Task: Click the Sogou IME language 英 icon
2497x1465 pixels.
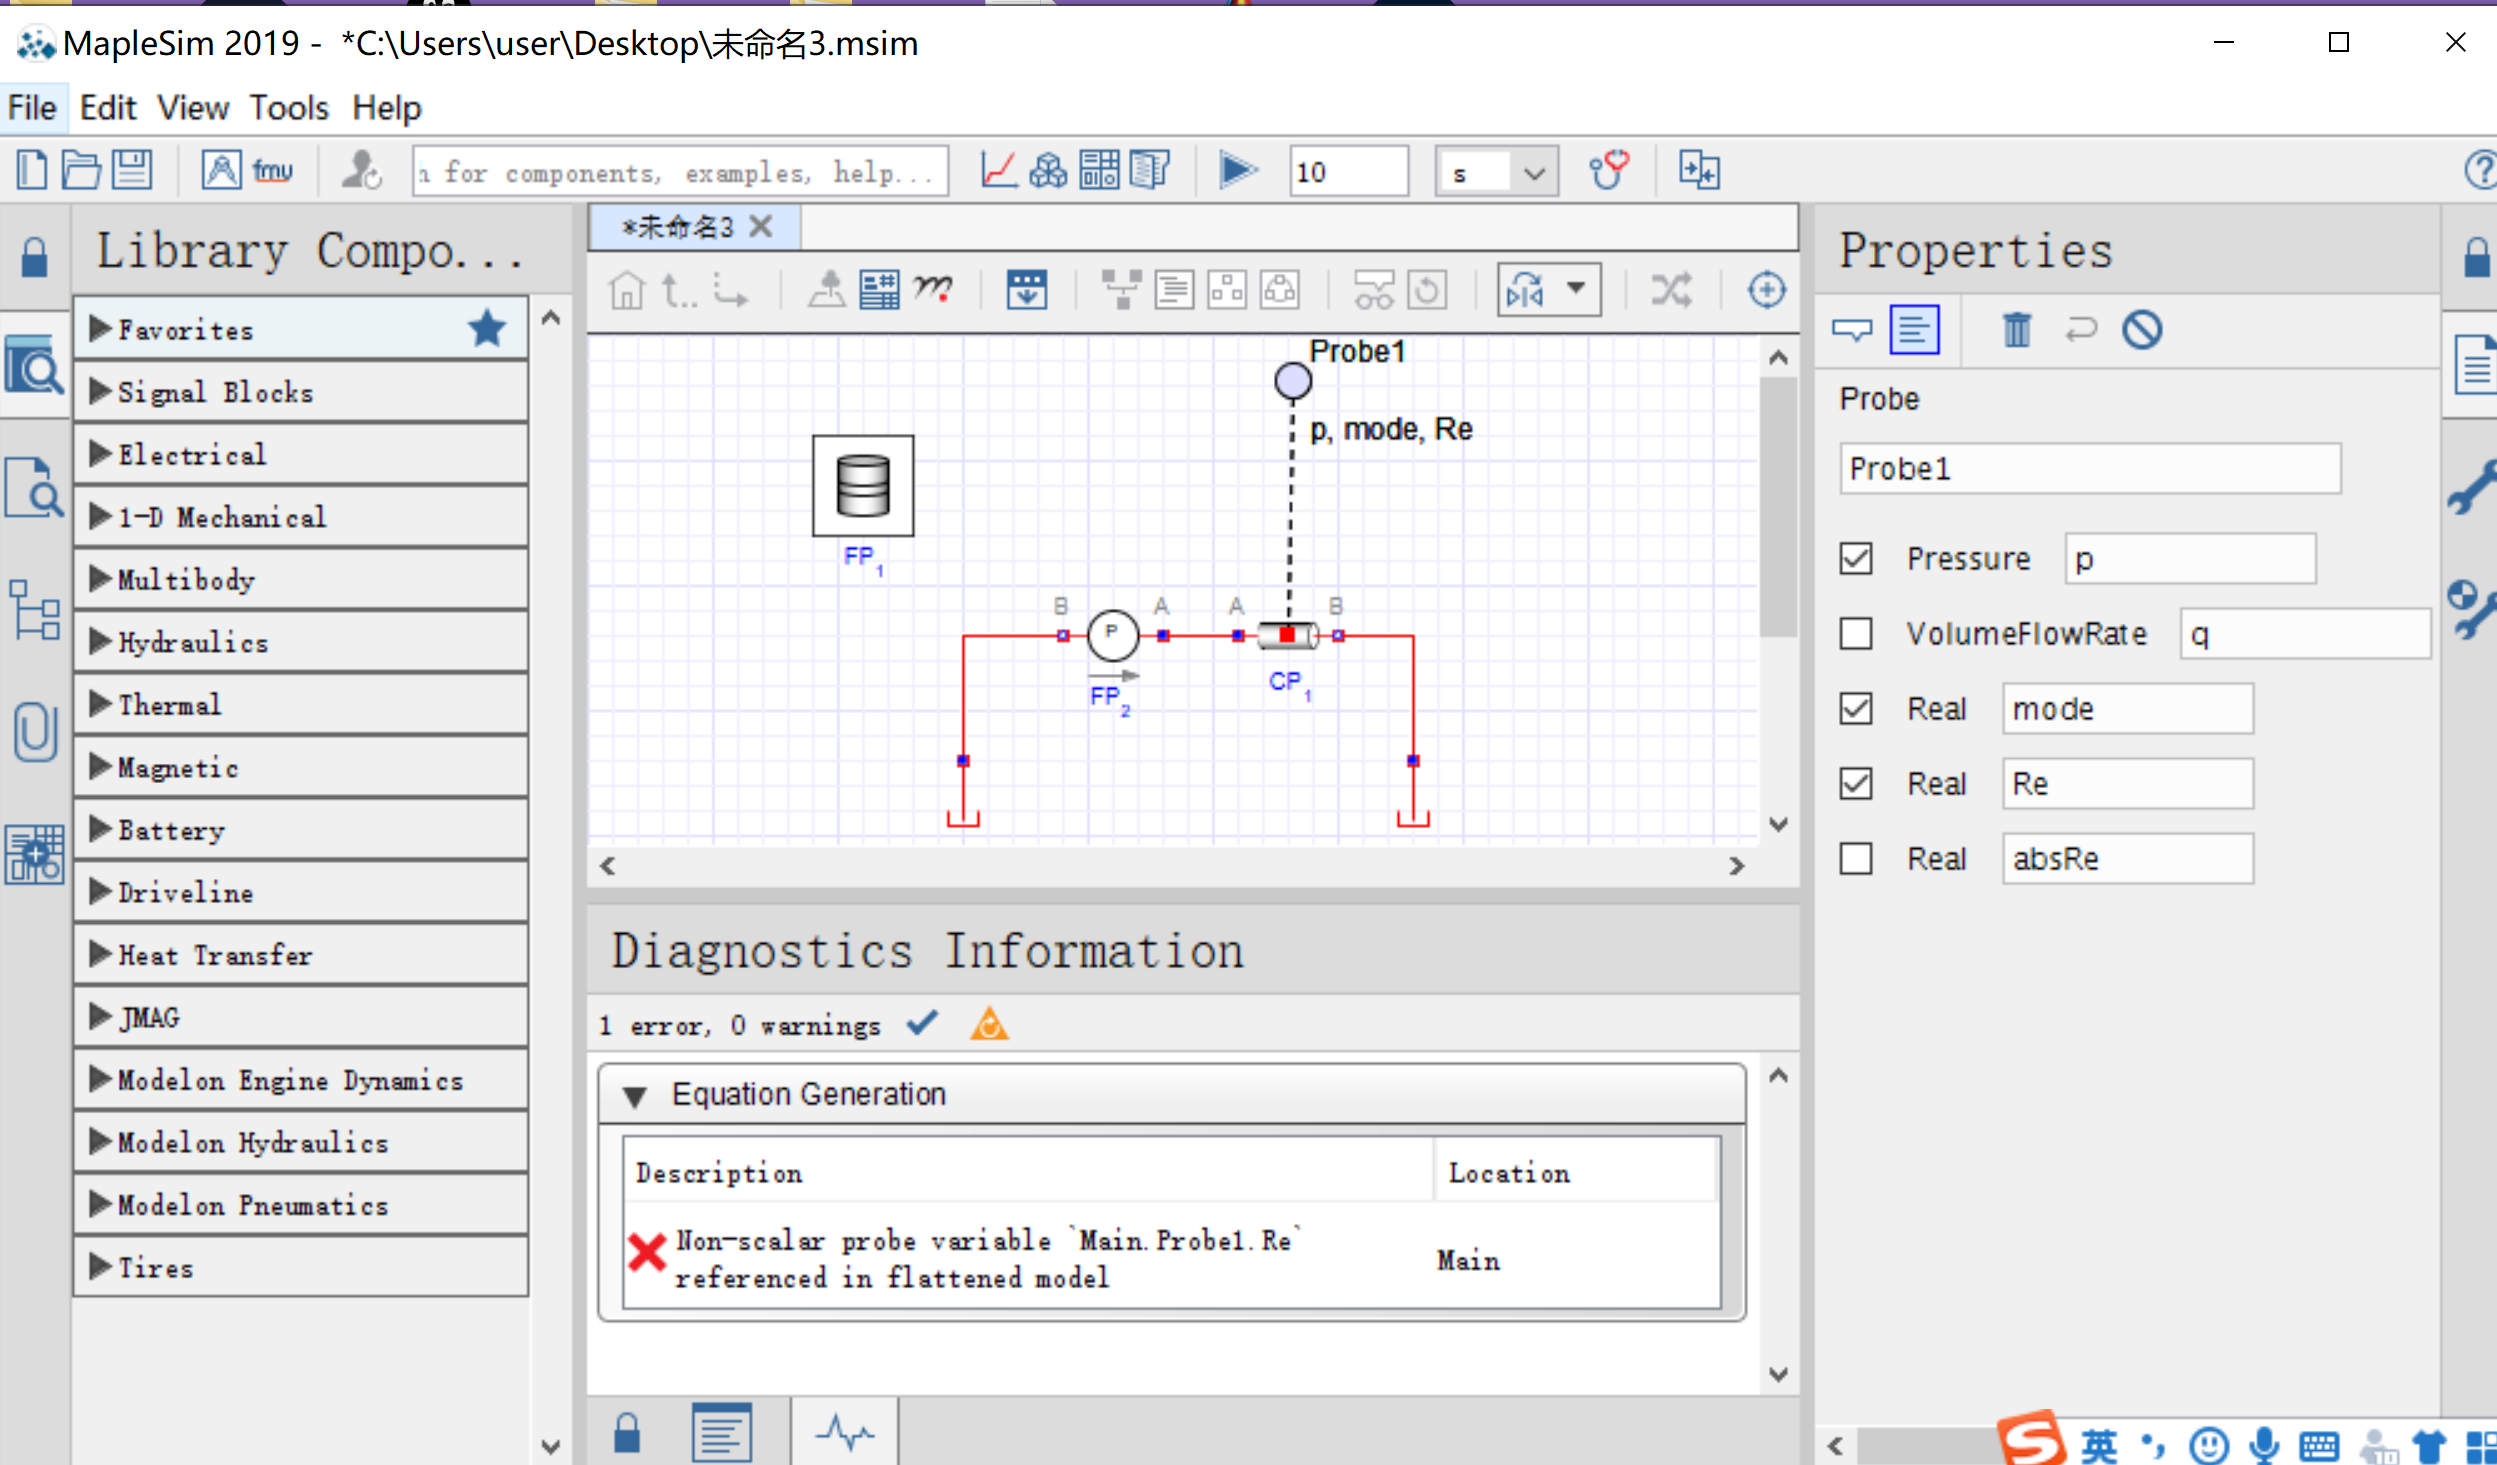Action: tap(2099, 1445)
